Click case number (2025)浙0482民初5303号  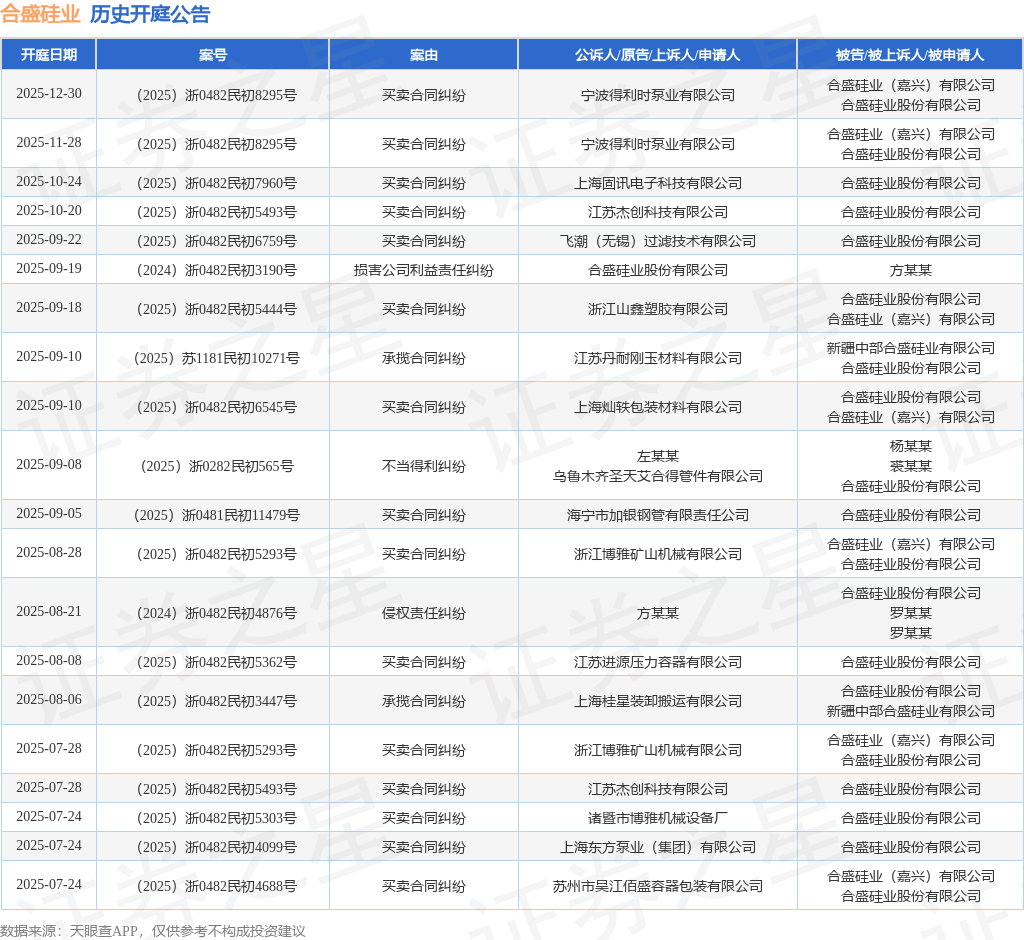[216, 818]
